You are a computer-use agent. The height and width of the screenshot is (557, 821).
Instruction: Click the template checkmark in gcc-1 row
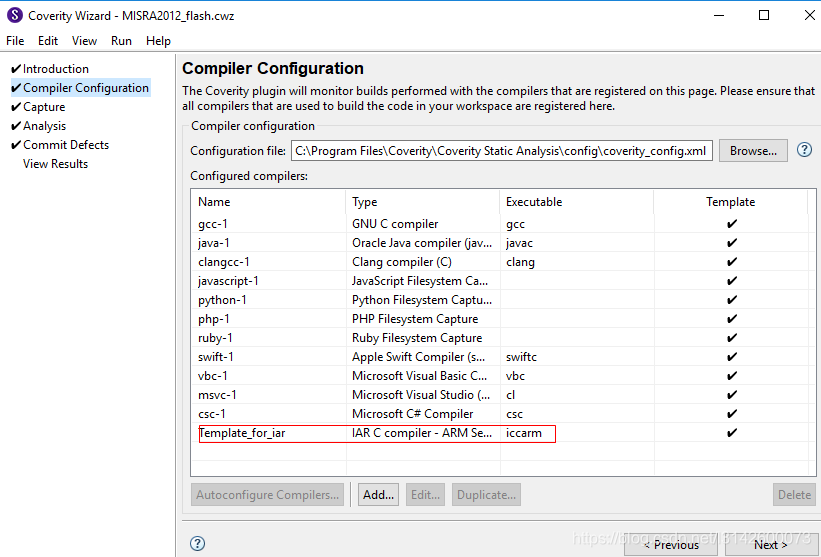click(x=731, y=224)
